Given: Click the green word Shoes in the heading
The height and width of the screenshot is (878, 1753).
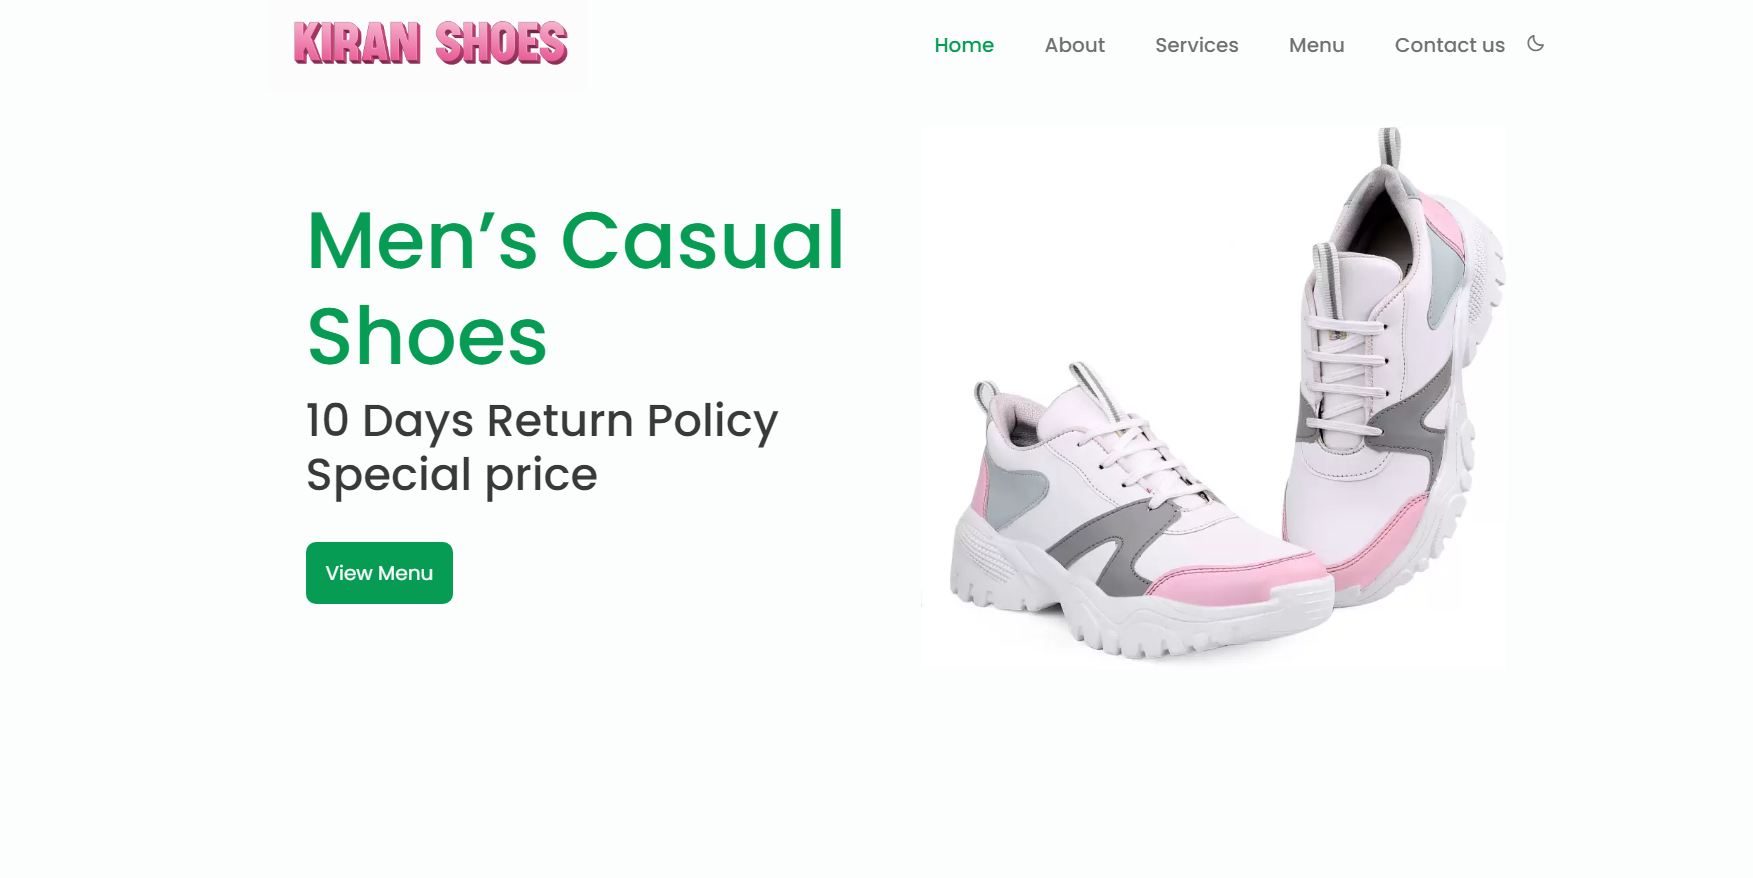Looking at the screenshot, I should click(427, 337).
